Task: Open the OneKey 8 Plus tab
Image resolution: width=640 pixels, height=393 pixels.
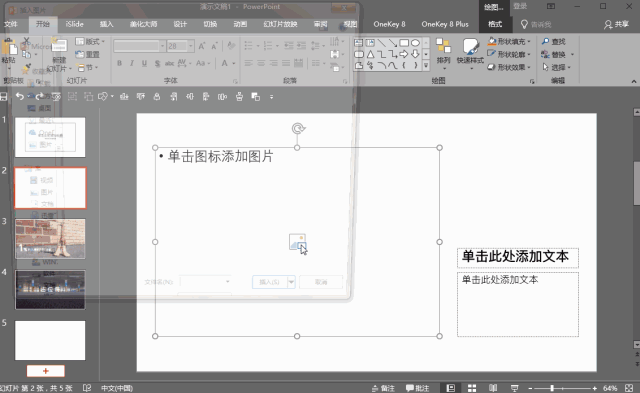Action: point(445,24)
